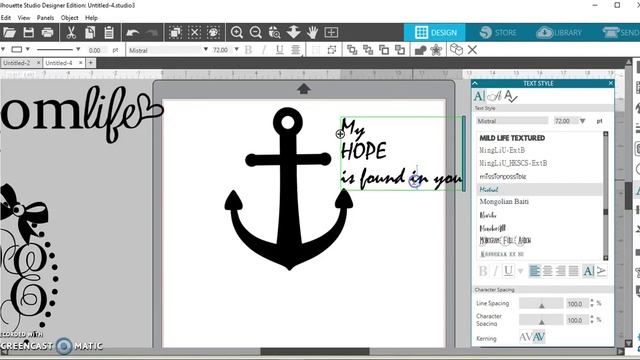Cut selection with scissors icon
The width and height of the screenshot is (640, 360).
tap(71, 32)
